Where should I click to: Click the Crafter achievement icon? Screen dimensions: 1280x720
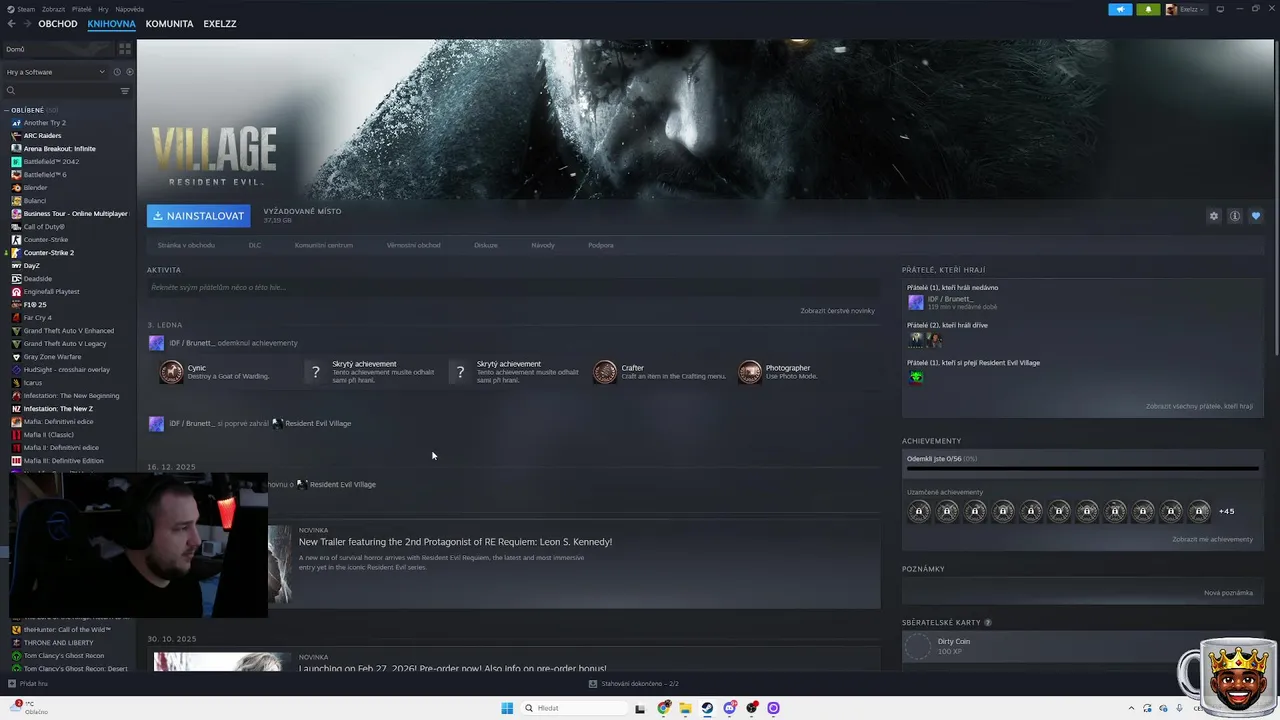(x=605, y=372)
